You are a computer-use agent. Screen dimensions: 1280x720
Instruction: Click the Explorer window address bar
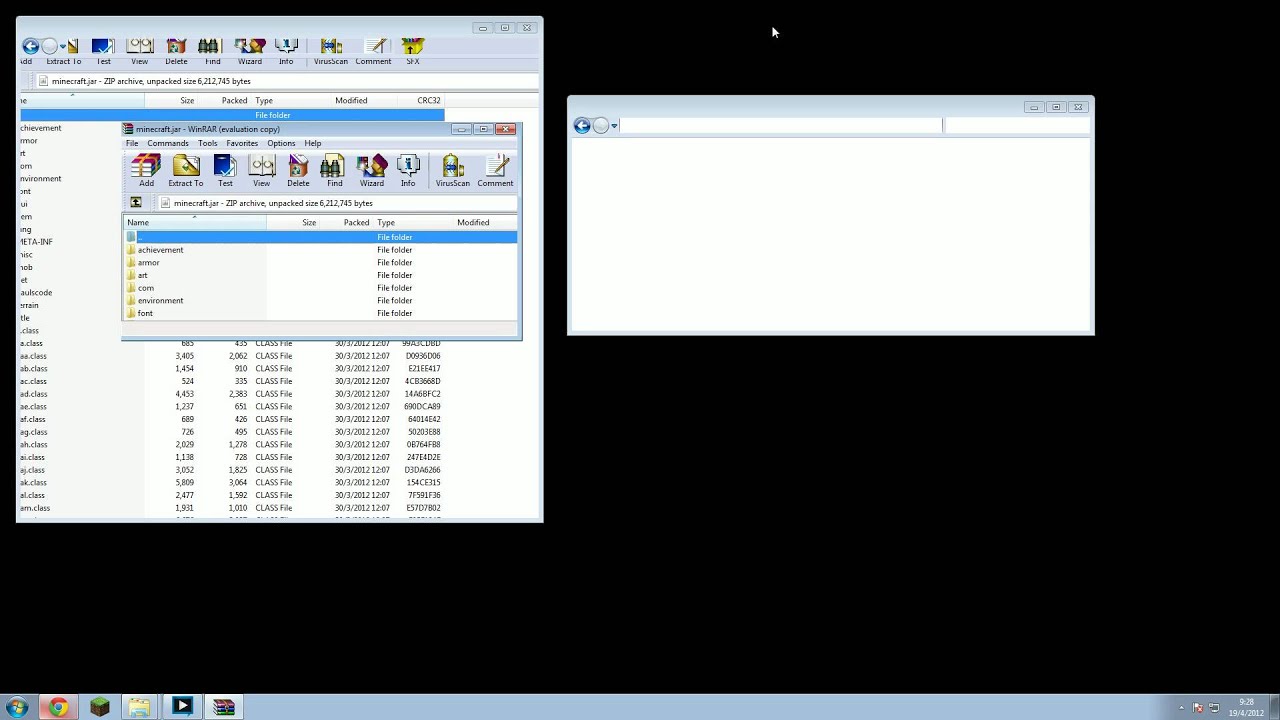[x=781, y=125]
